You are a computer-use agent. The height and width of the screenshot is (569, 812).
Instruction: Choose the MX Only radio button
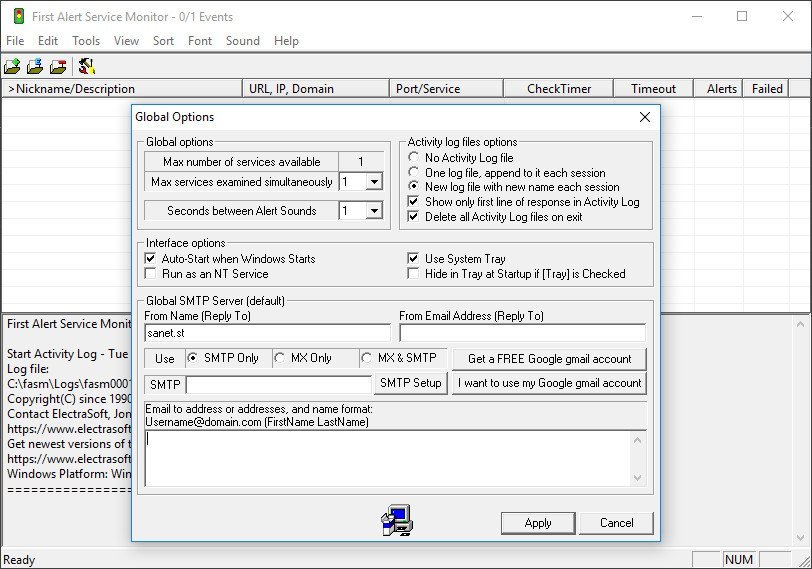pos(280,359)
